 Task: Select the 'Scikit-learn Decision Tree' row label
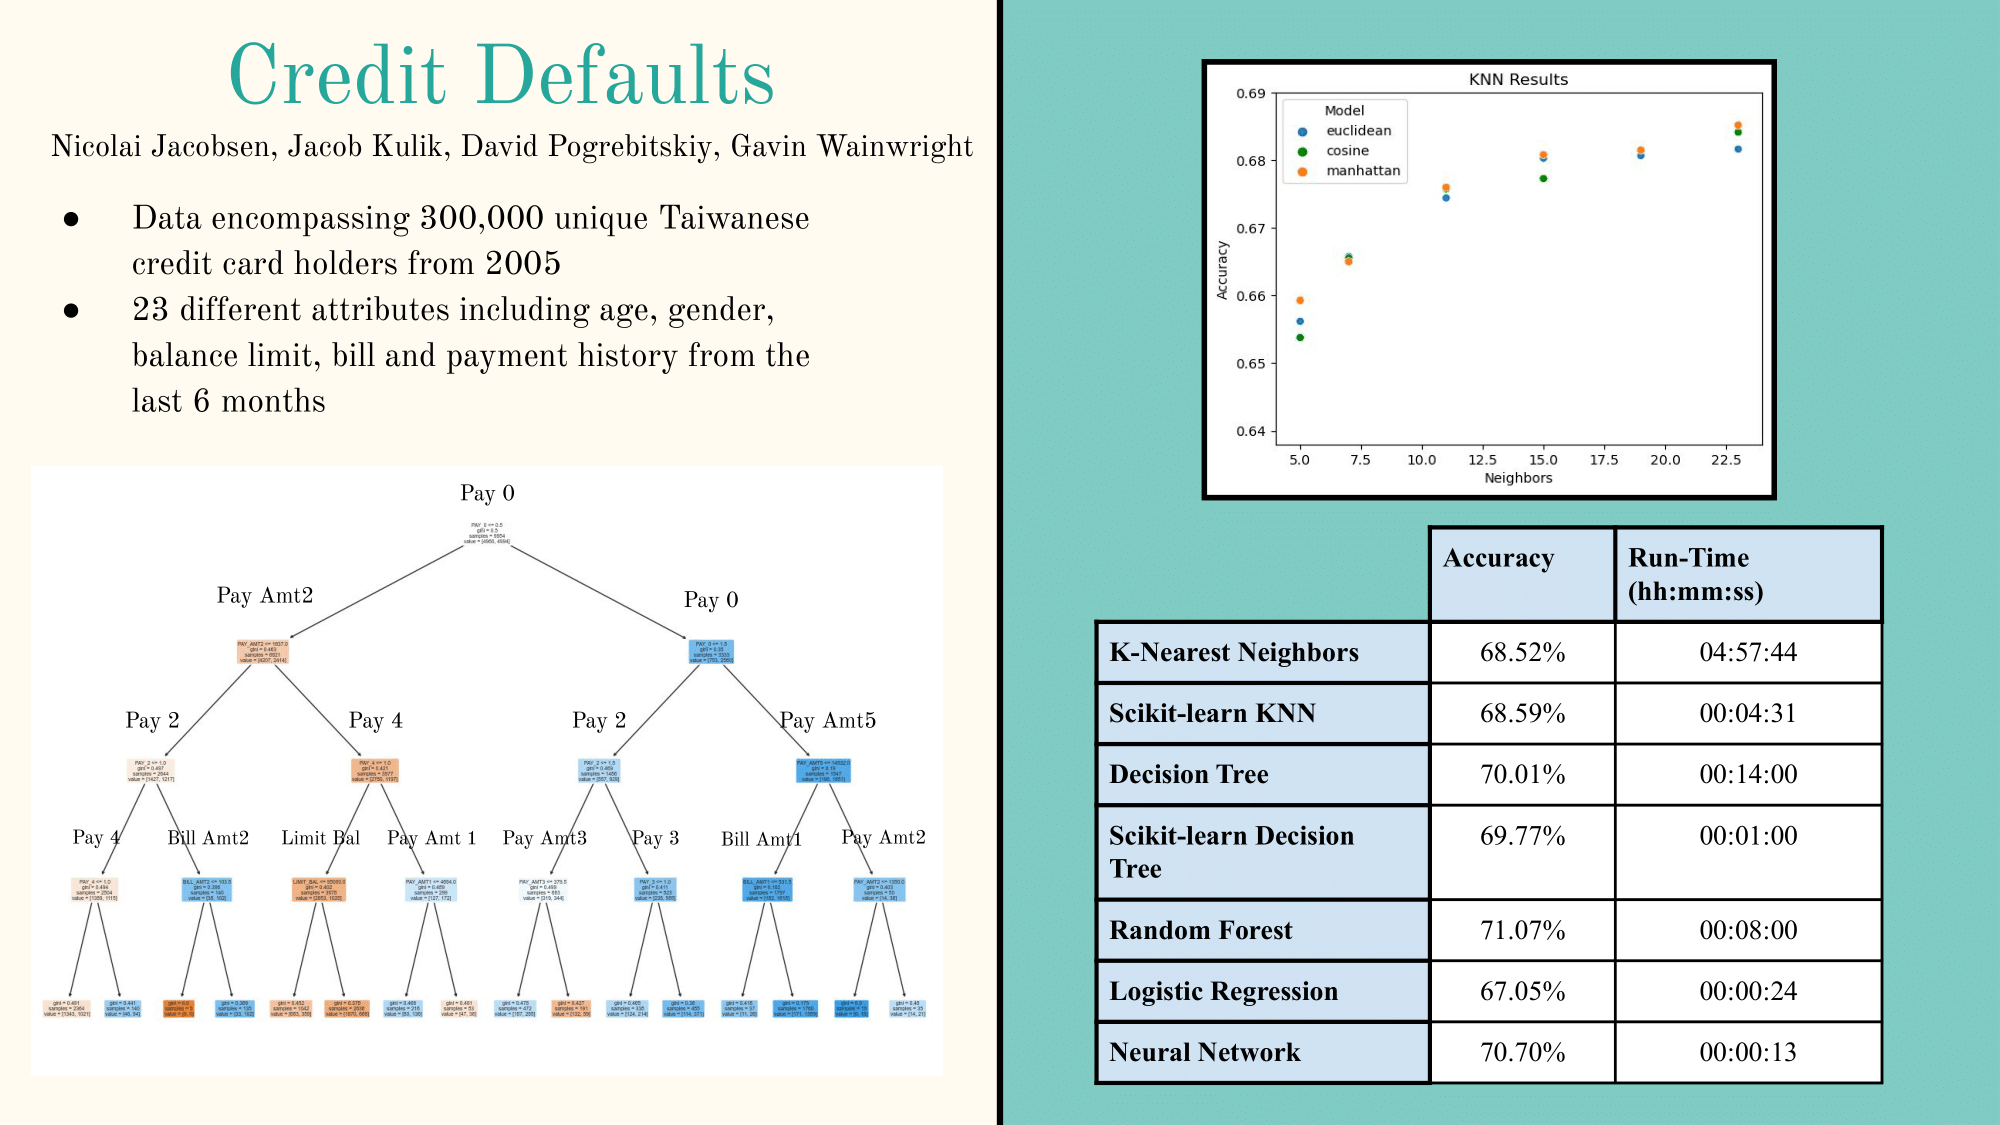point(1263,852)
